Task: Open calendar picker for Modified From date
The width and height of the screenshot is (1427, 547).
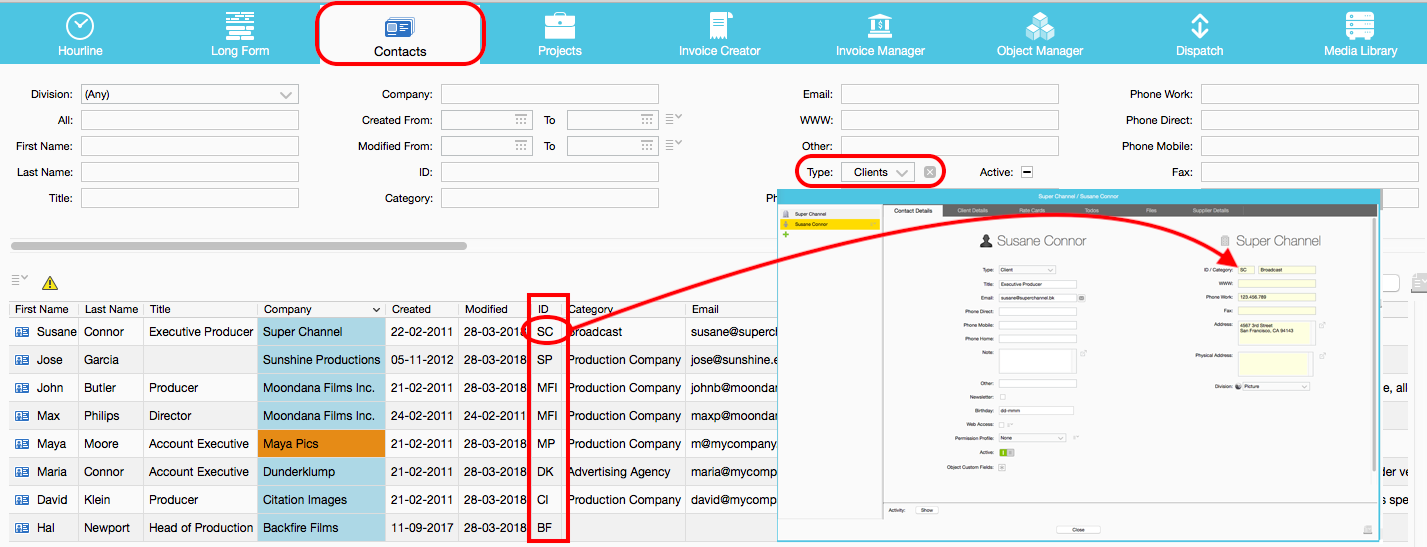Action: pyautogui.click(x=521, y=146)
